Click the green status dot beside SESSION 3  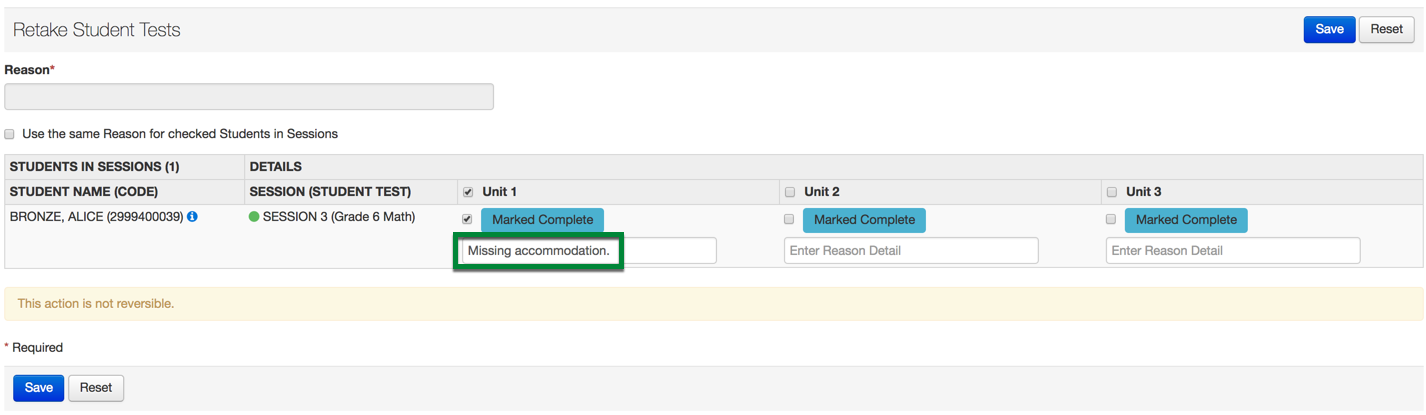pyautogui.click(x=254, y=217)
